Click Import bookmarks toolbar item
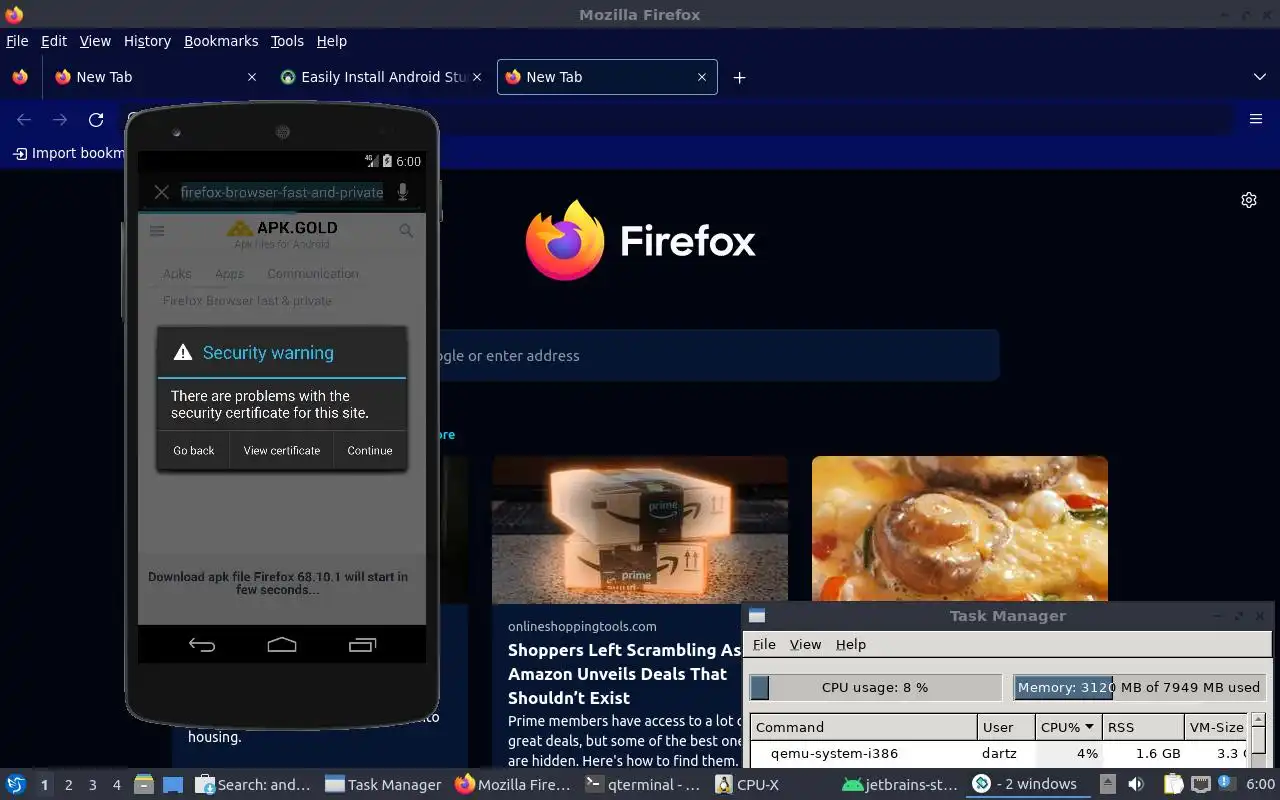Viewport: 1280px width, 800px height. tap(68, 153)
